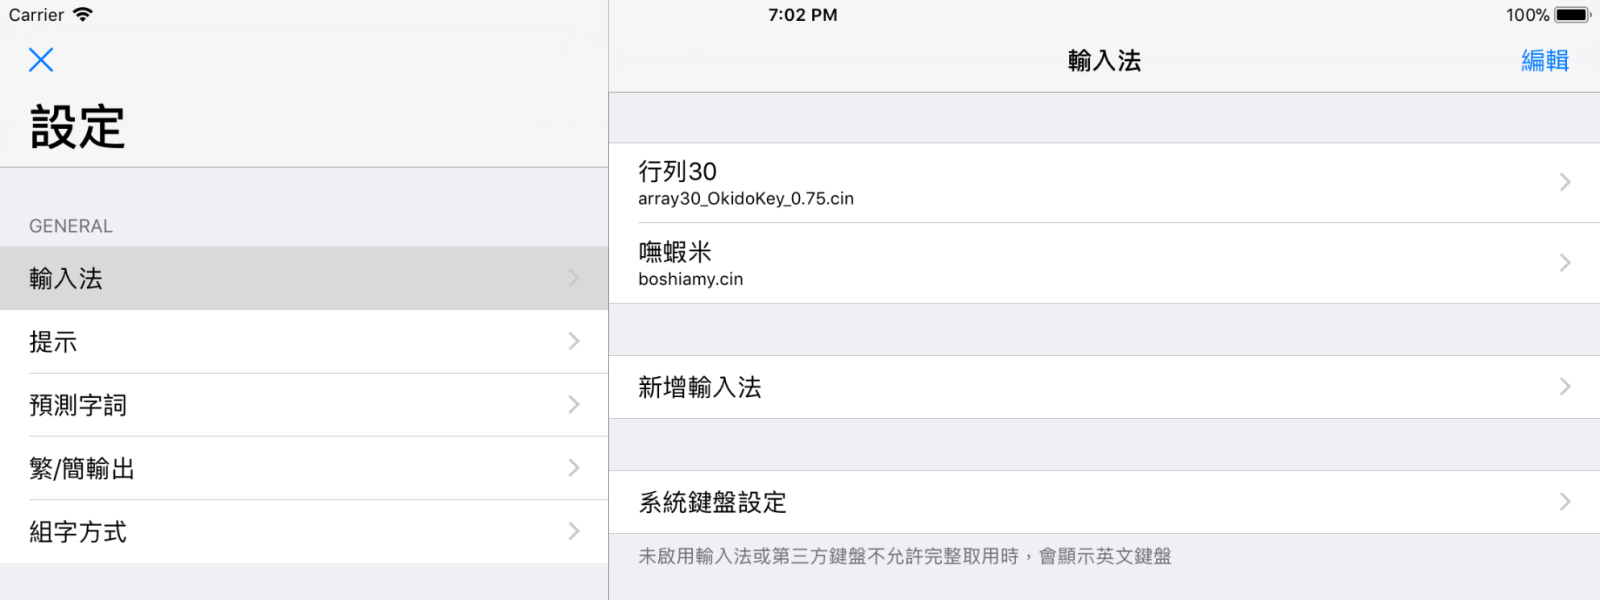Image resolution: width=1600 pixels, height=600 pixels.
Task: Select 組字方式 in the sidebar
Action: click(x=304, y=532)
